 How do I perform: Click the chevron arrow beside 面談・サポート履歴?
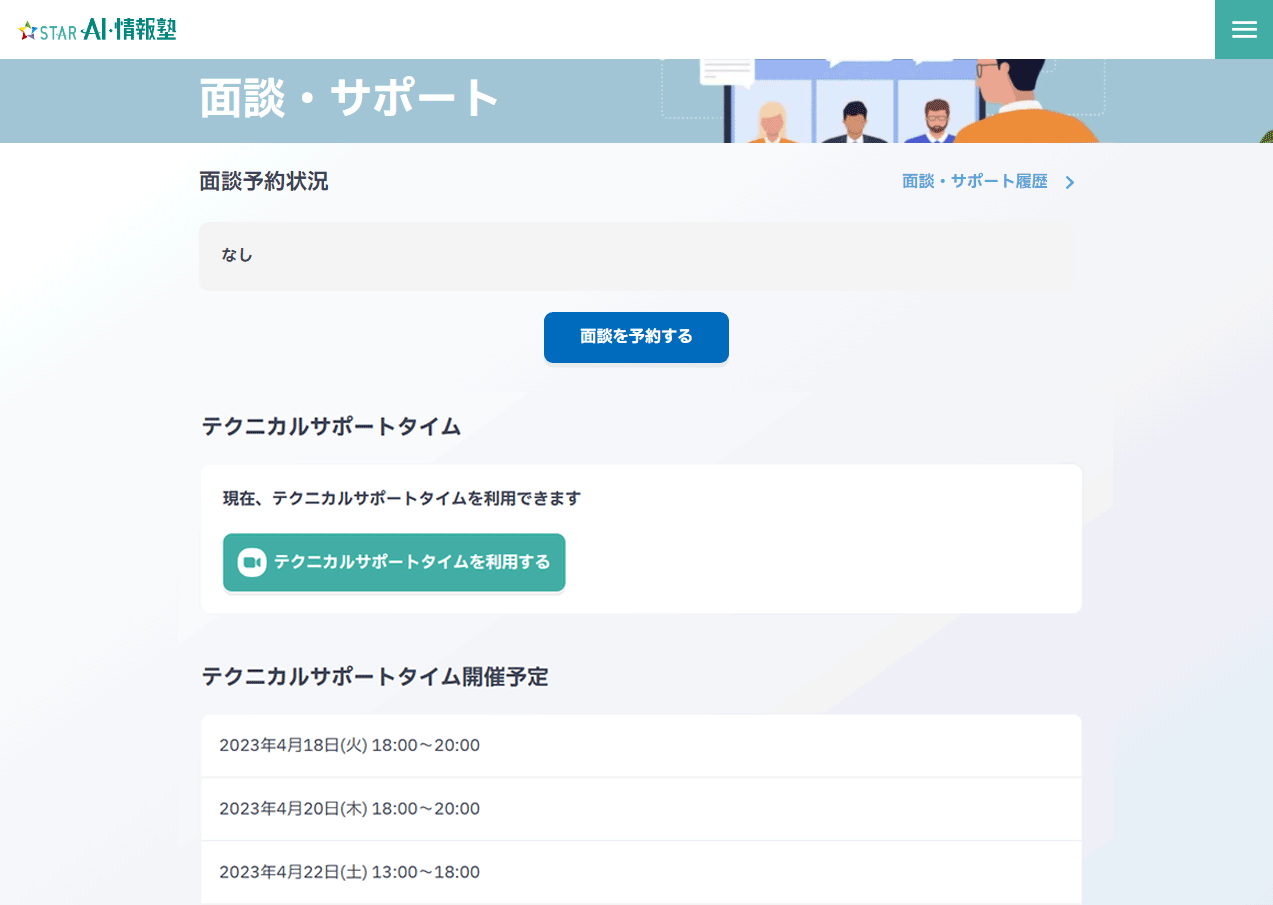pos(1069,182)
